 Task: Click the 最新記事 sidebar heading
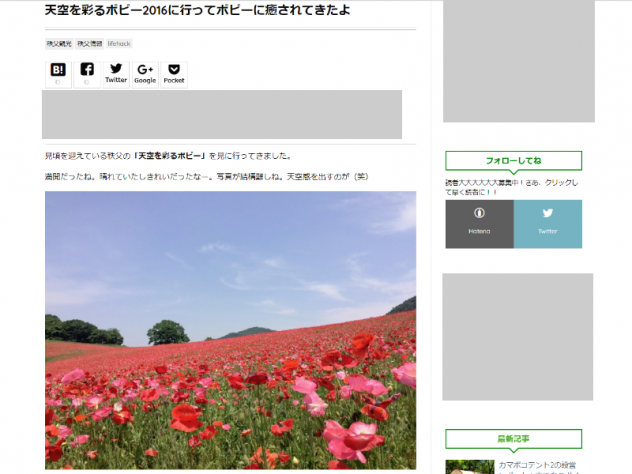pos(514,439)
